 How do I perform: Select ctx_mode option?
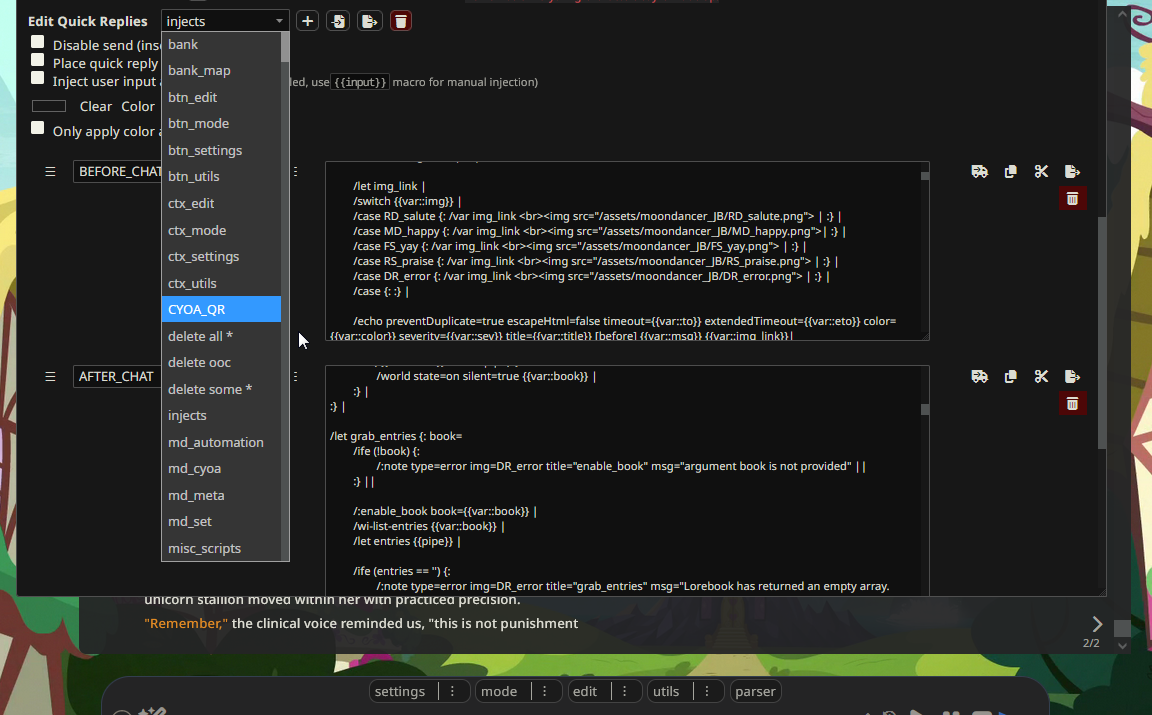pyautogui.click(x=221, y=230)
